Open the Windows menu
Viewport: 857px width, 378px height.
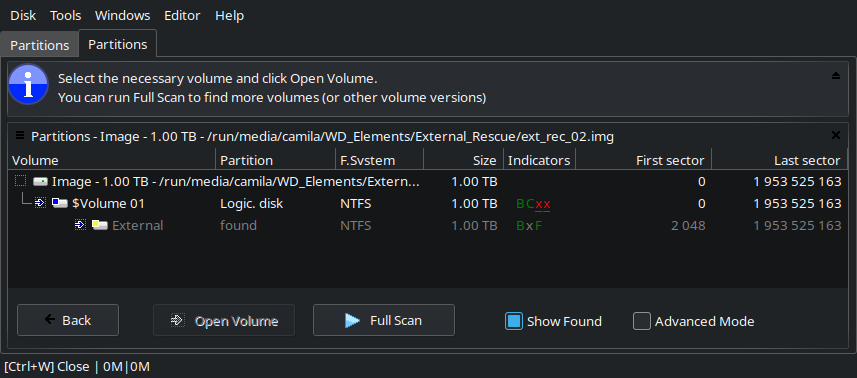pyautogui.click(x=122, y=16)
